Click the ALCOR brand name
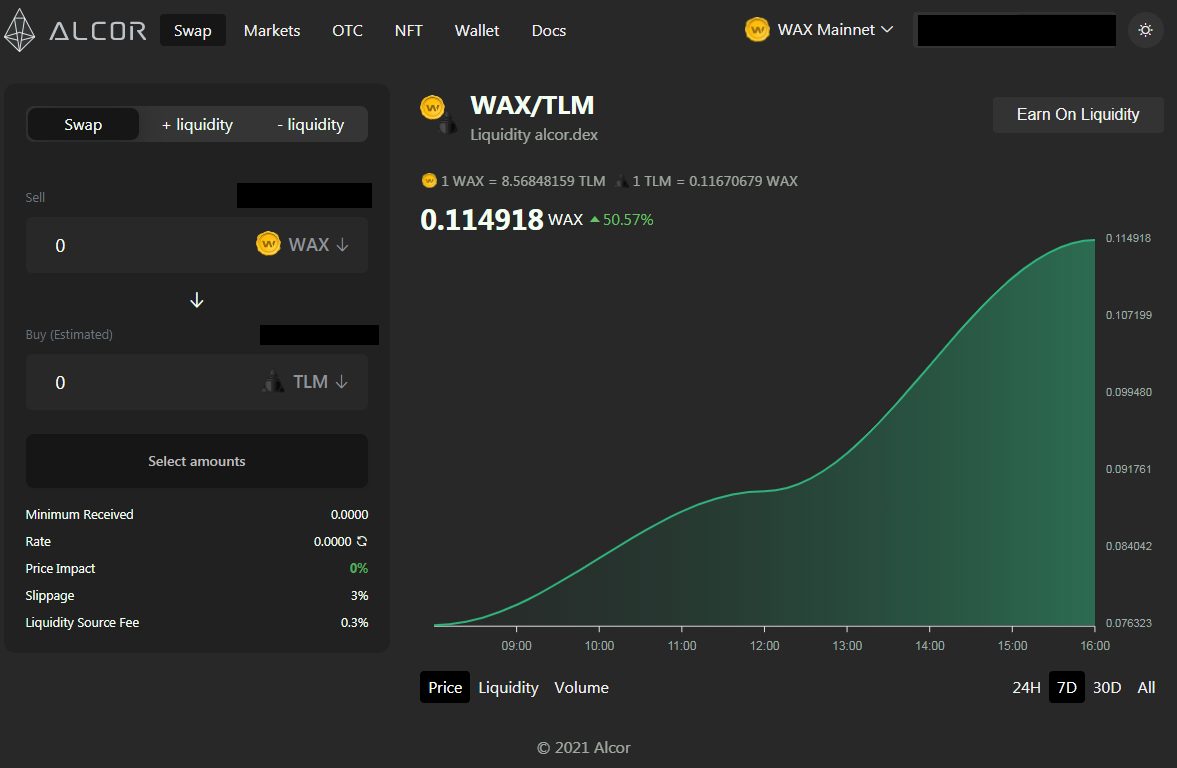The height and width of the screenshot is (768, 1177). [98, 31]
